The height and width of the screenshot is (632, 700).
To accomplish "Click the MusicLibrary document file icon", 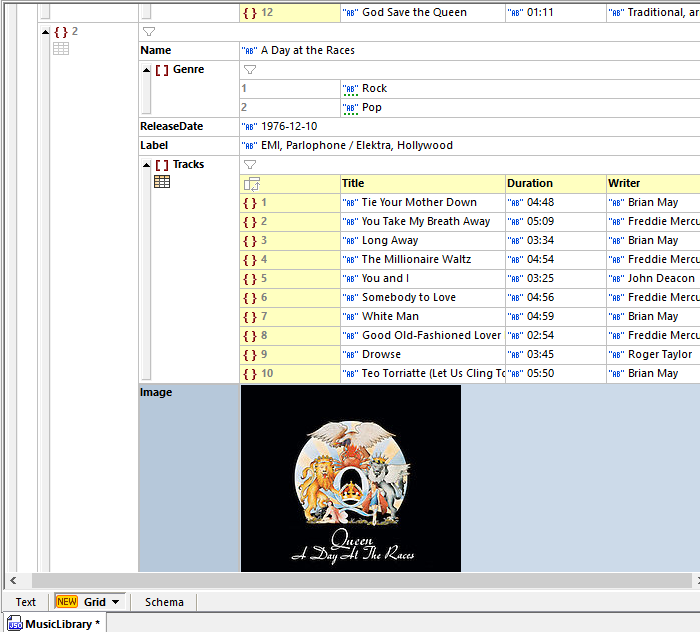I will pyautogui.click(x=15, y=624).
